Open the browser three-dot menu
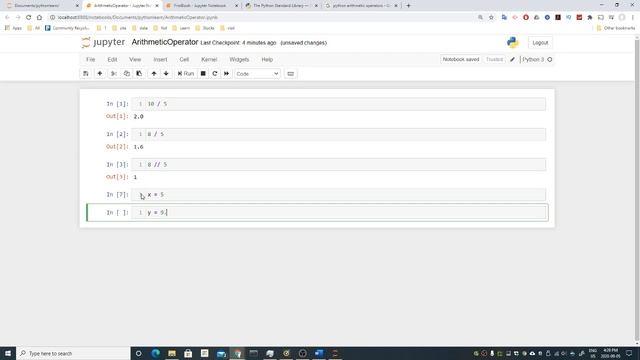 pos(633,18)
